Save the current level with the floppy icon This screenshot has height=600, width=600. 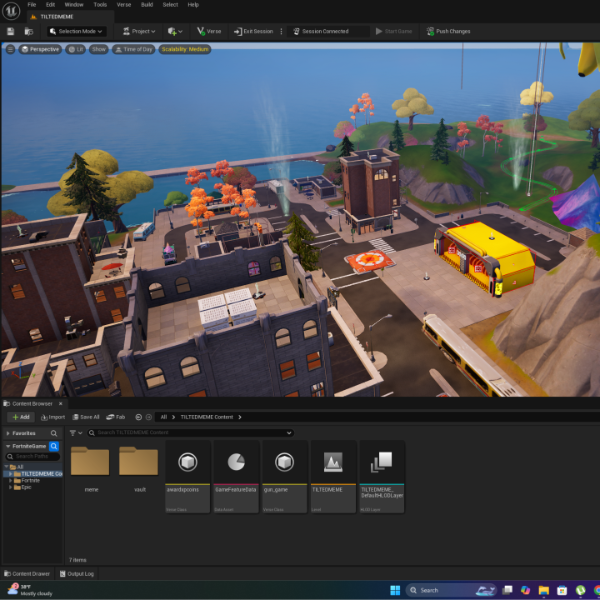pyautogui.click(x=10, y=31)
